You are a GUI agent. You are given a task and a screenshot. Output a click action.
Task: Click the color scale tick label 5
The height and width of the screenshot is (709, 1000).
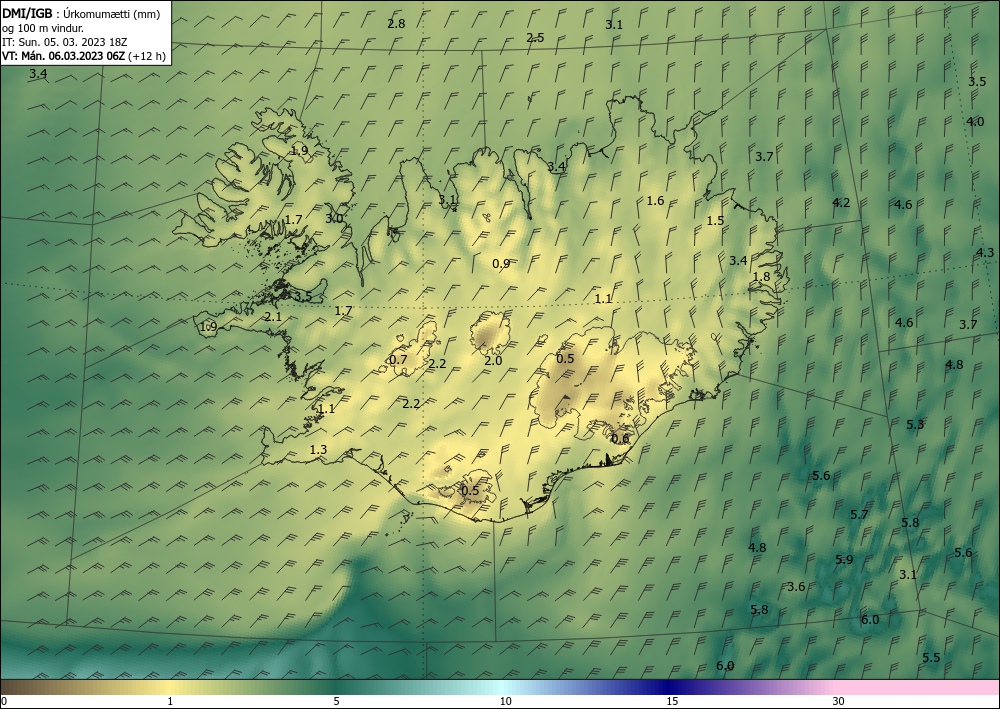pos(336,701)
